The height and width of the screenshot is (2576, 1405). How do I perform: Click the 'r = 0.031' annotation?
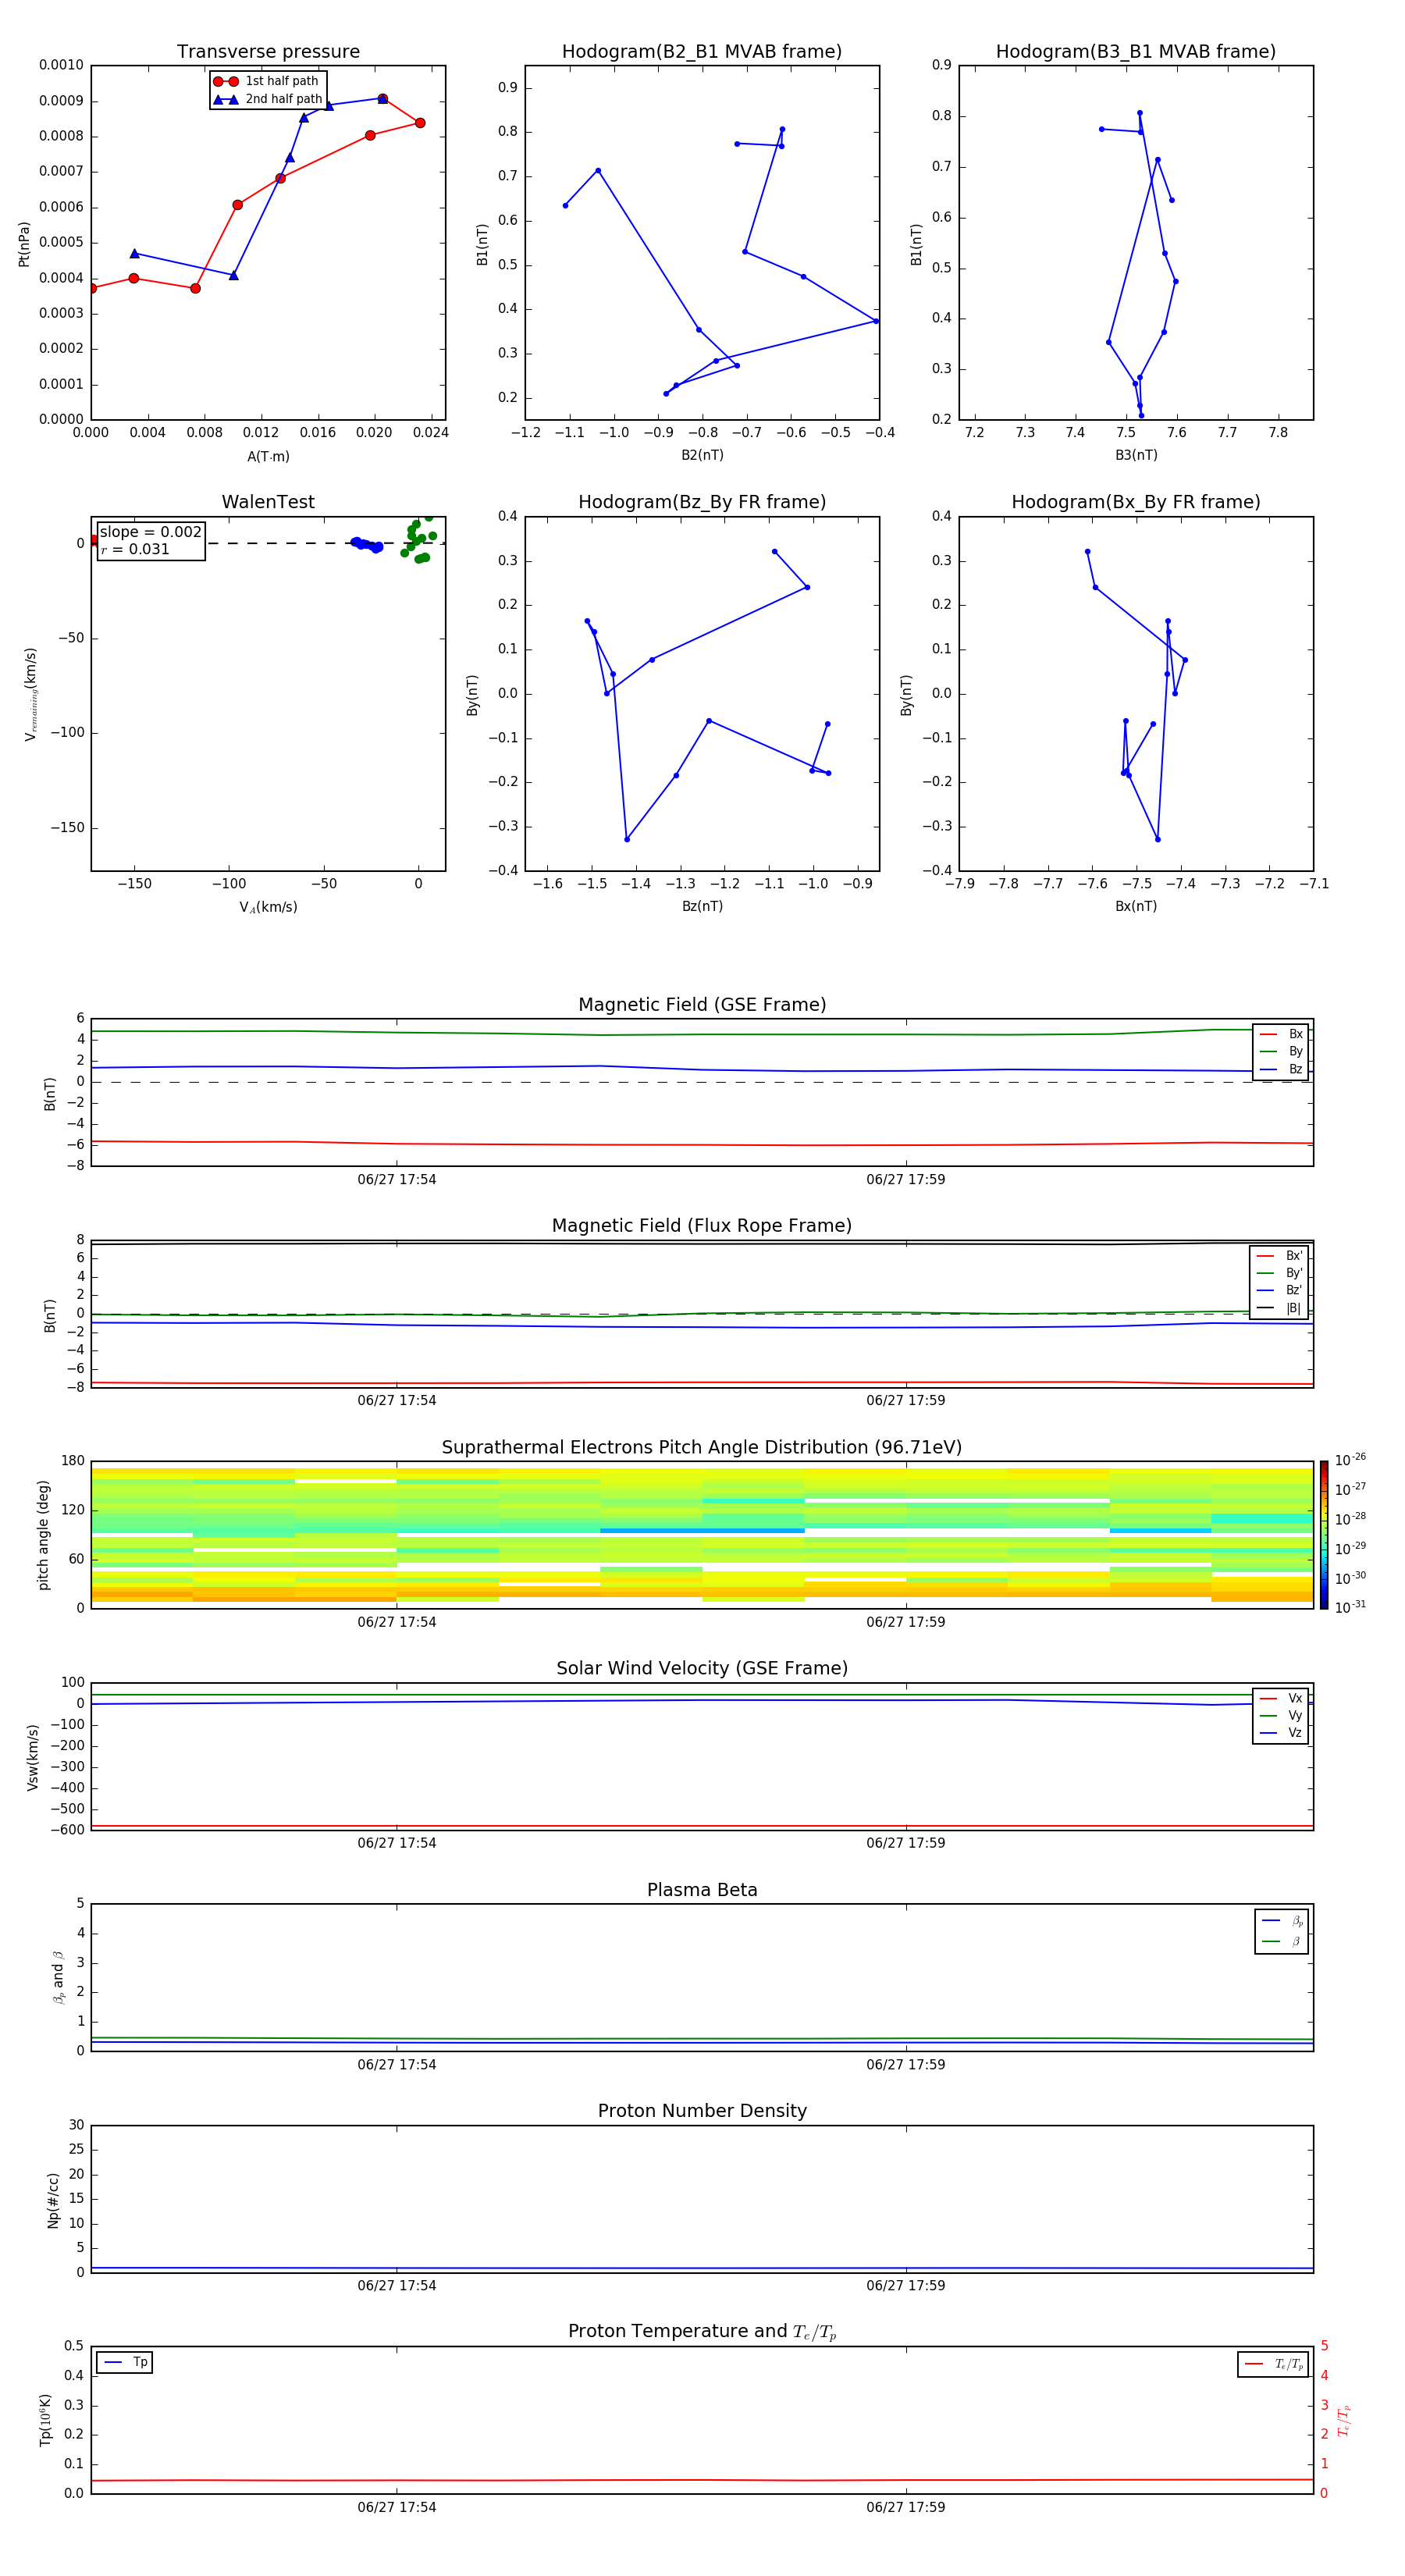click(135, 549)
